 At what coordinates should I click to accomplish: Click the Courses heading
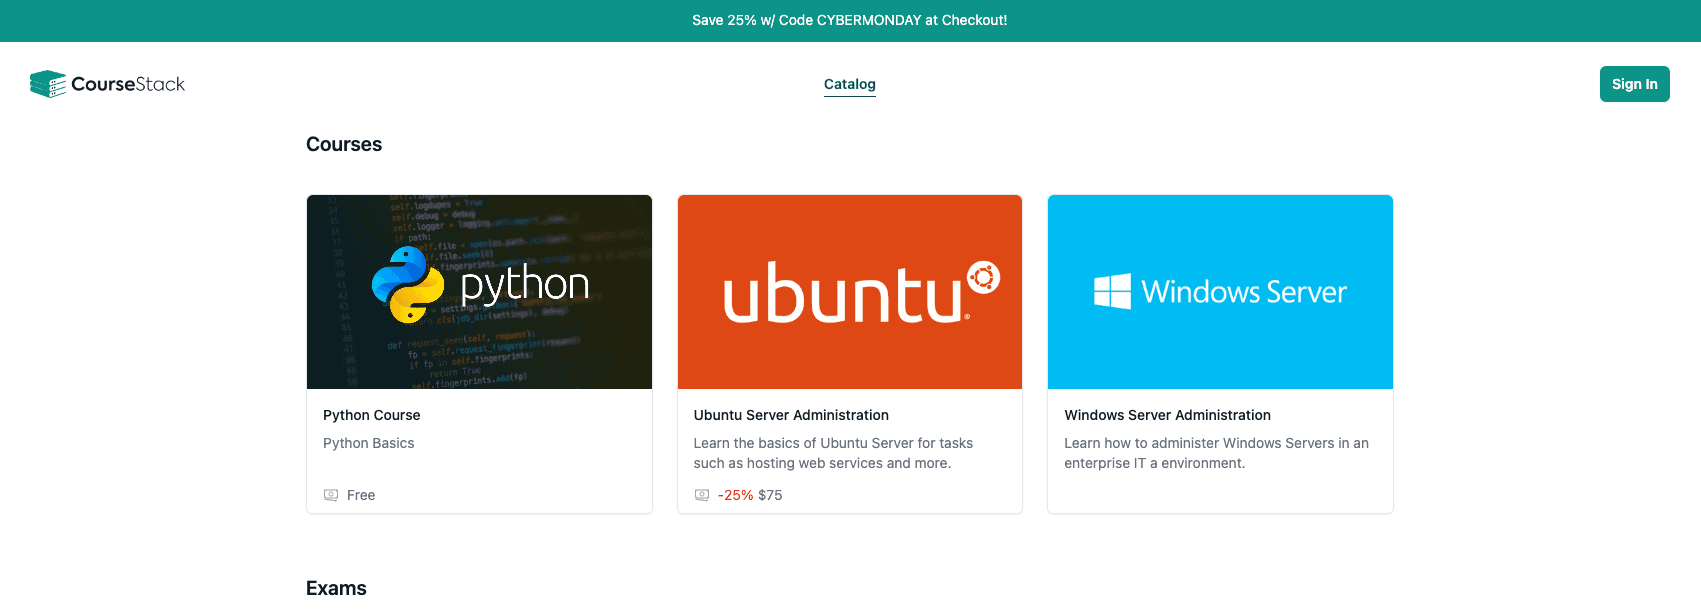point(344,144)
